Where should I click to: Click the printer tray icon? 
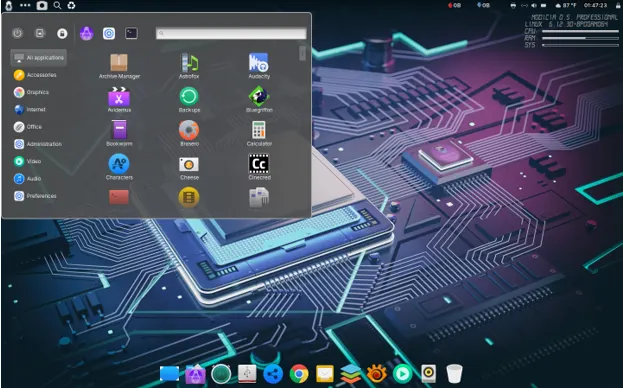(513, 6)
